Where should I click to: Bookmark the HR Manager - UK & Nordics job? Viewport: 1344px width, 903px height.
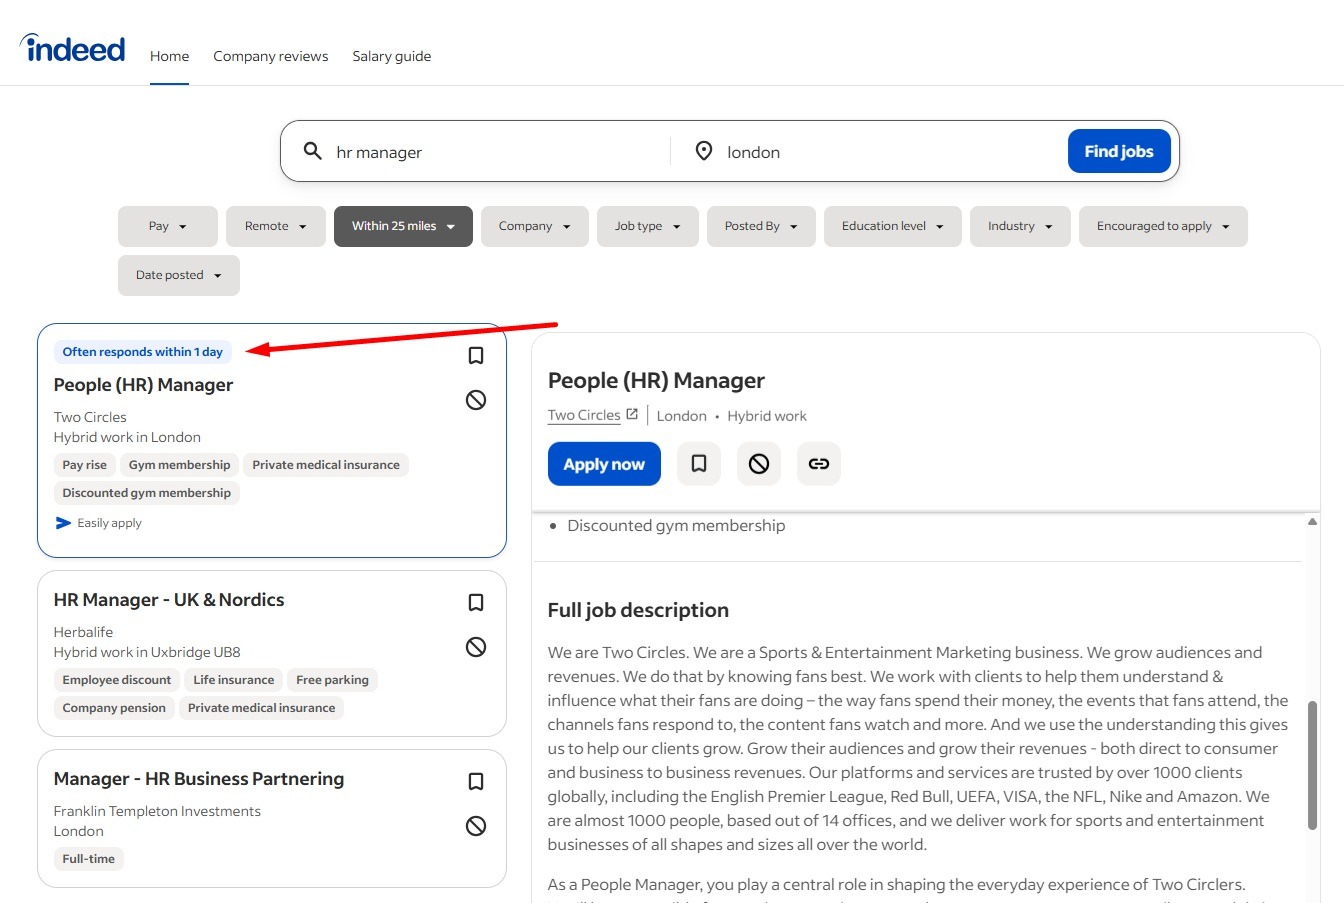tap(476, 602)
